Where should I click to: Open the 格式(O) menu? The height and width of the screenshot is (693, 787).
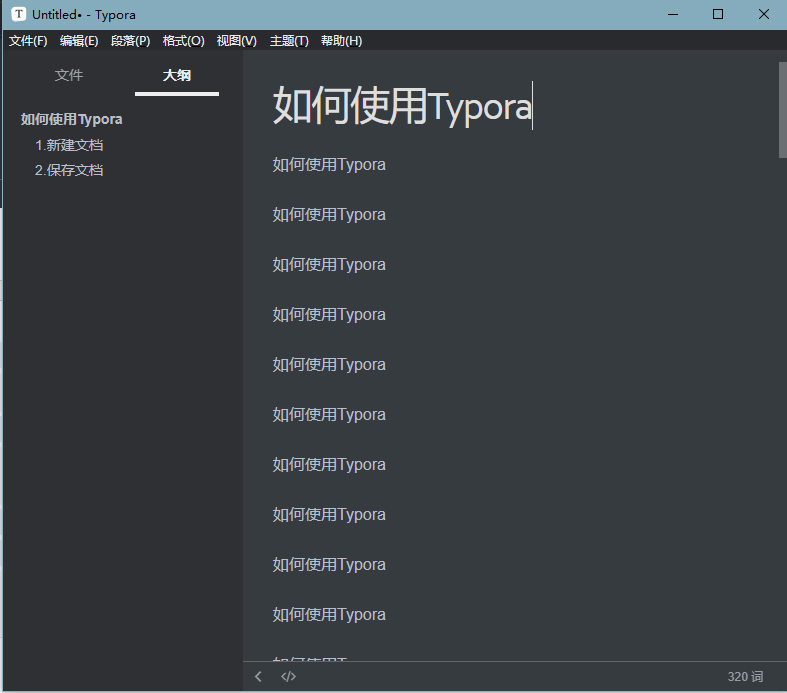click(x=184, y=41)
